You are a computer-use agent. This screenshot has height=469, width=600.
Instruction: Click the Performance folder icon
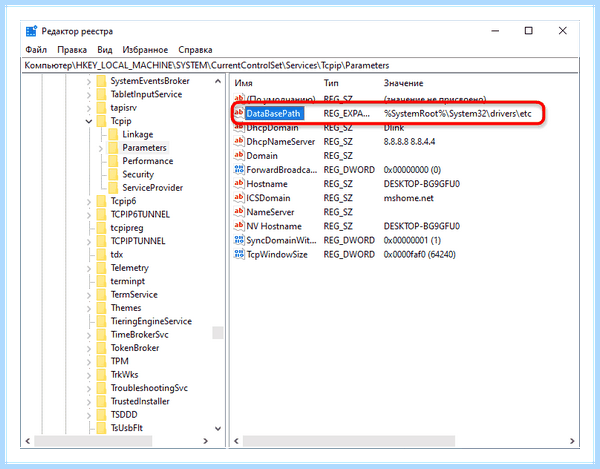click(x=113, y=161)
